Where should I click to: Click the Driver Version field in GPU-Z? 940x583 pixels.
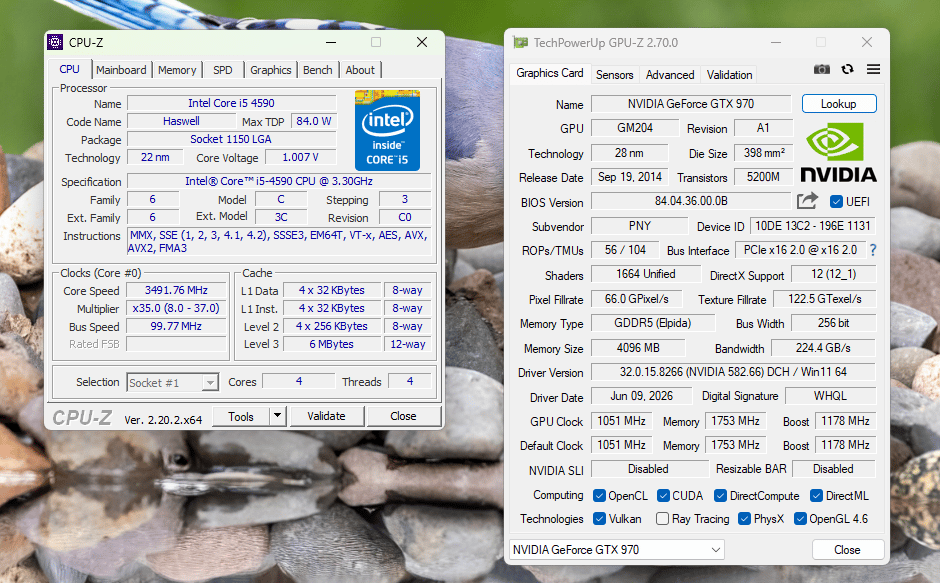point(733,372)
